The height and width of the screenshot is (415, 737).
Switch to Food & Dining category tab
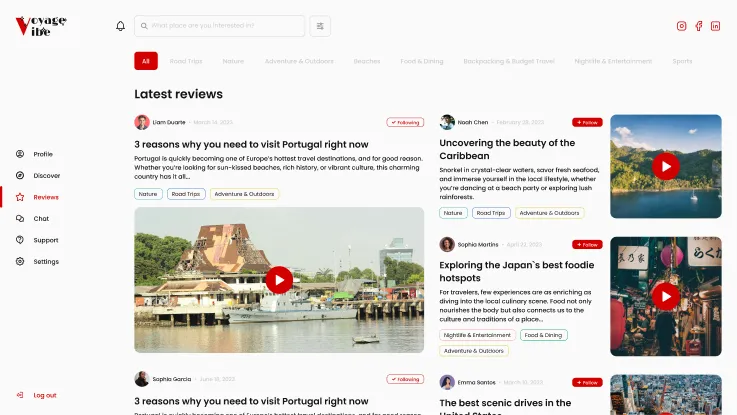point(422,61)
